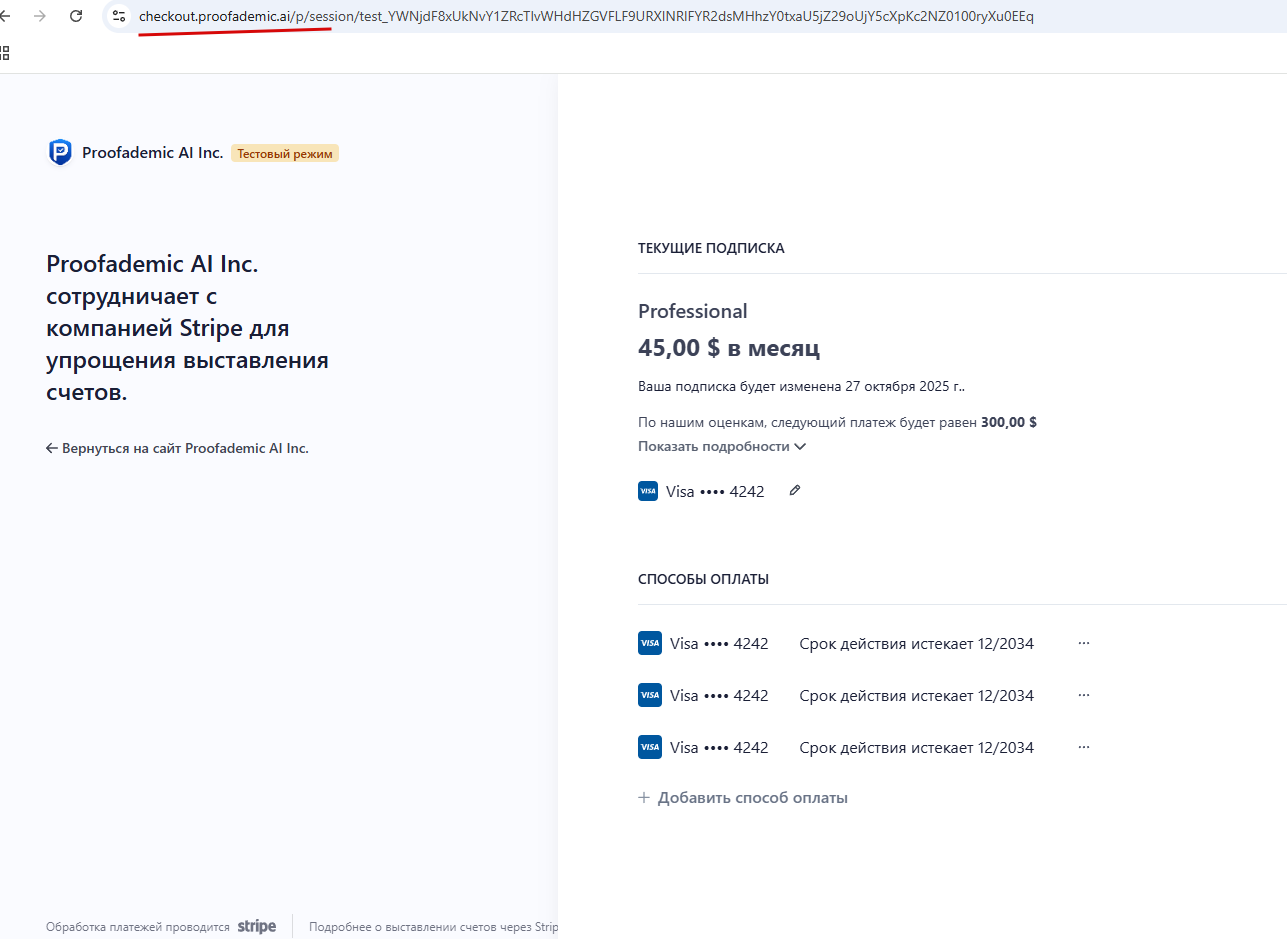This screenshot has height=939, width=1287.
Task: Reload the checkout page
Action: (x=76, y=16)
